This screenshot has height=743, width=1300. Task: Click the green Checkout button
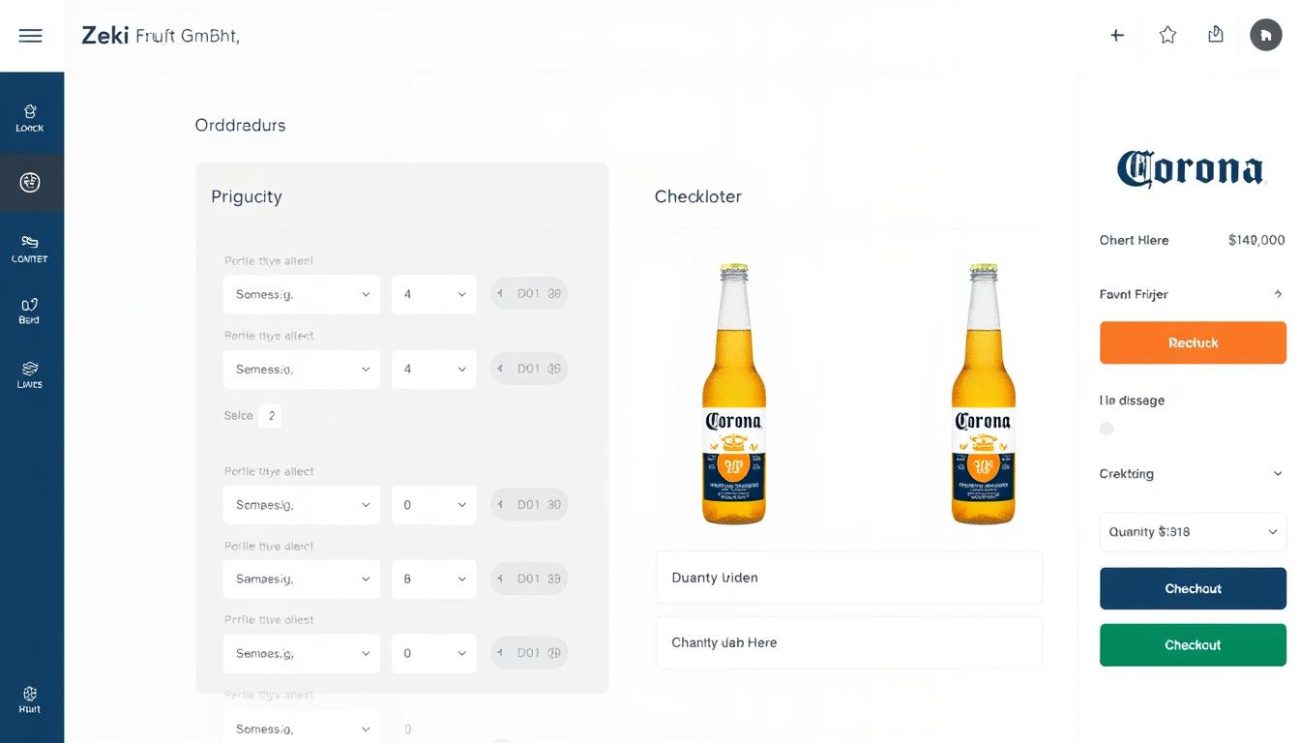[x=1193, y=645]
